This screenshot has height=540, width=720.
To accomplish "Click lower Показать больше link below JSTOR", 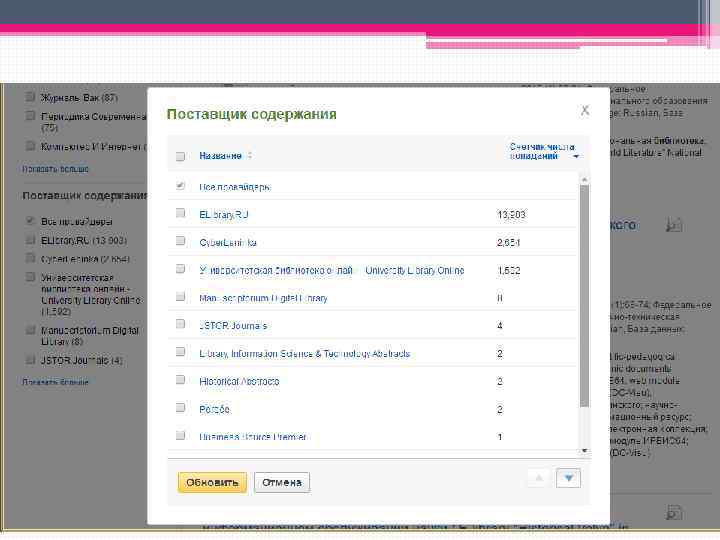I will [x=56, y=382].
